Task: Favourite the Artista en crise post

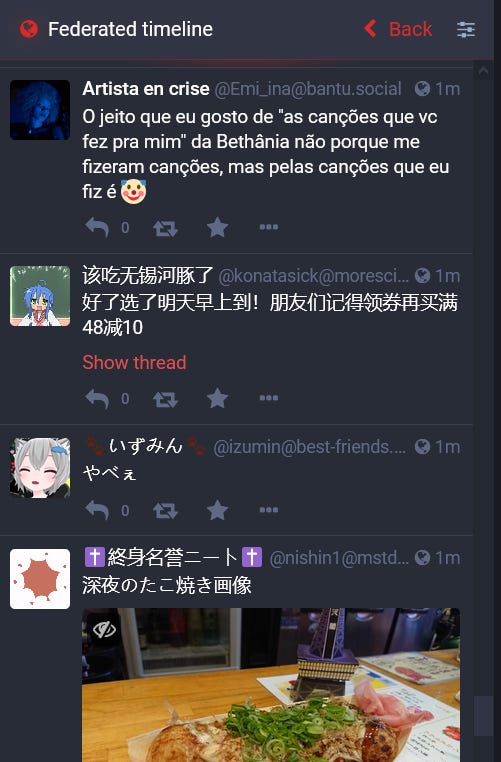Action: coord(217,227)
